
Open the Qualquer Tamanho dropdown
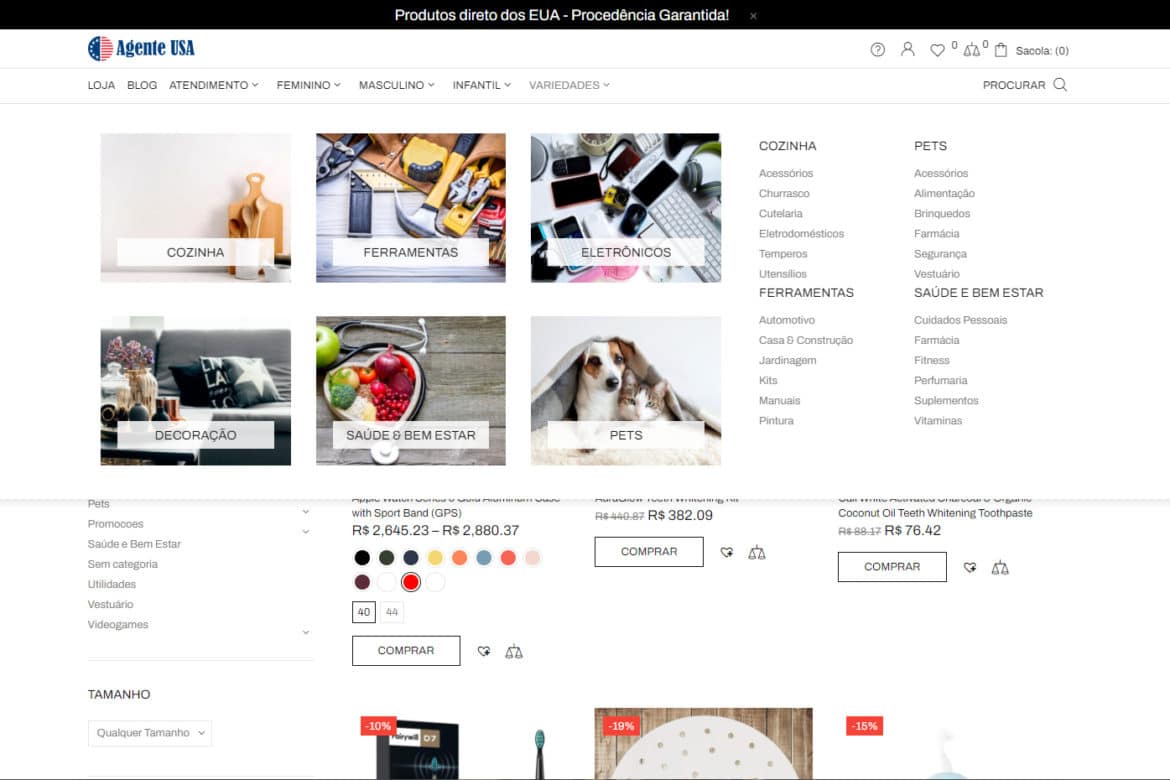point(150,733)
